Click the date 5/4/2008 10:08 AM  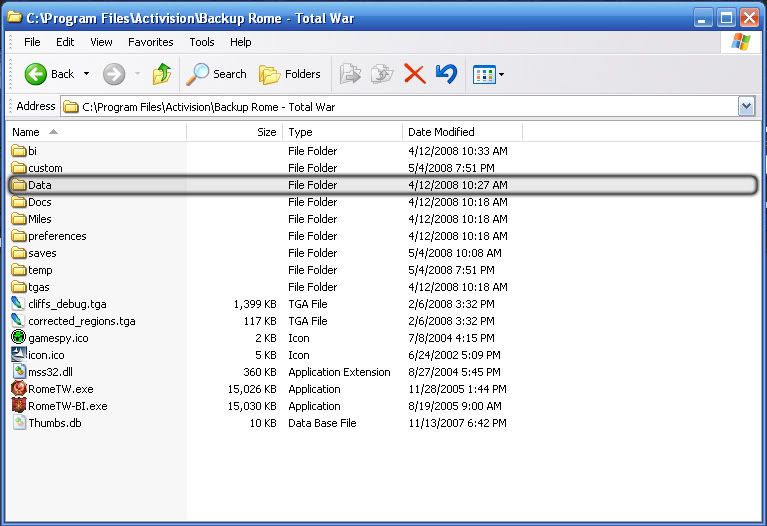pos(454,253)
